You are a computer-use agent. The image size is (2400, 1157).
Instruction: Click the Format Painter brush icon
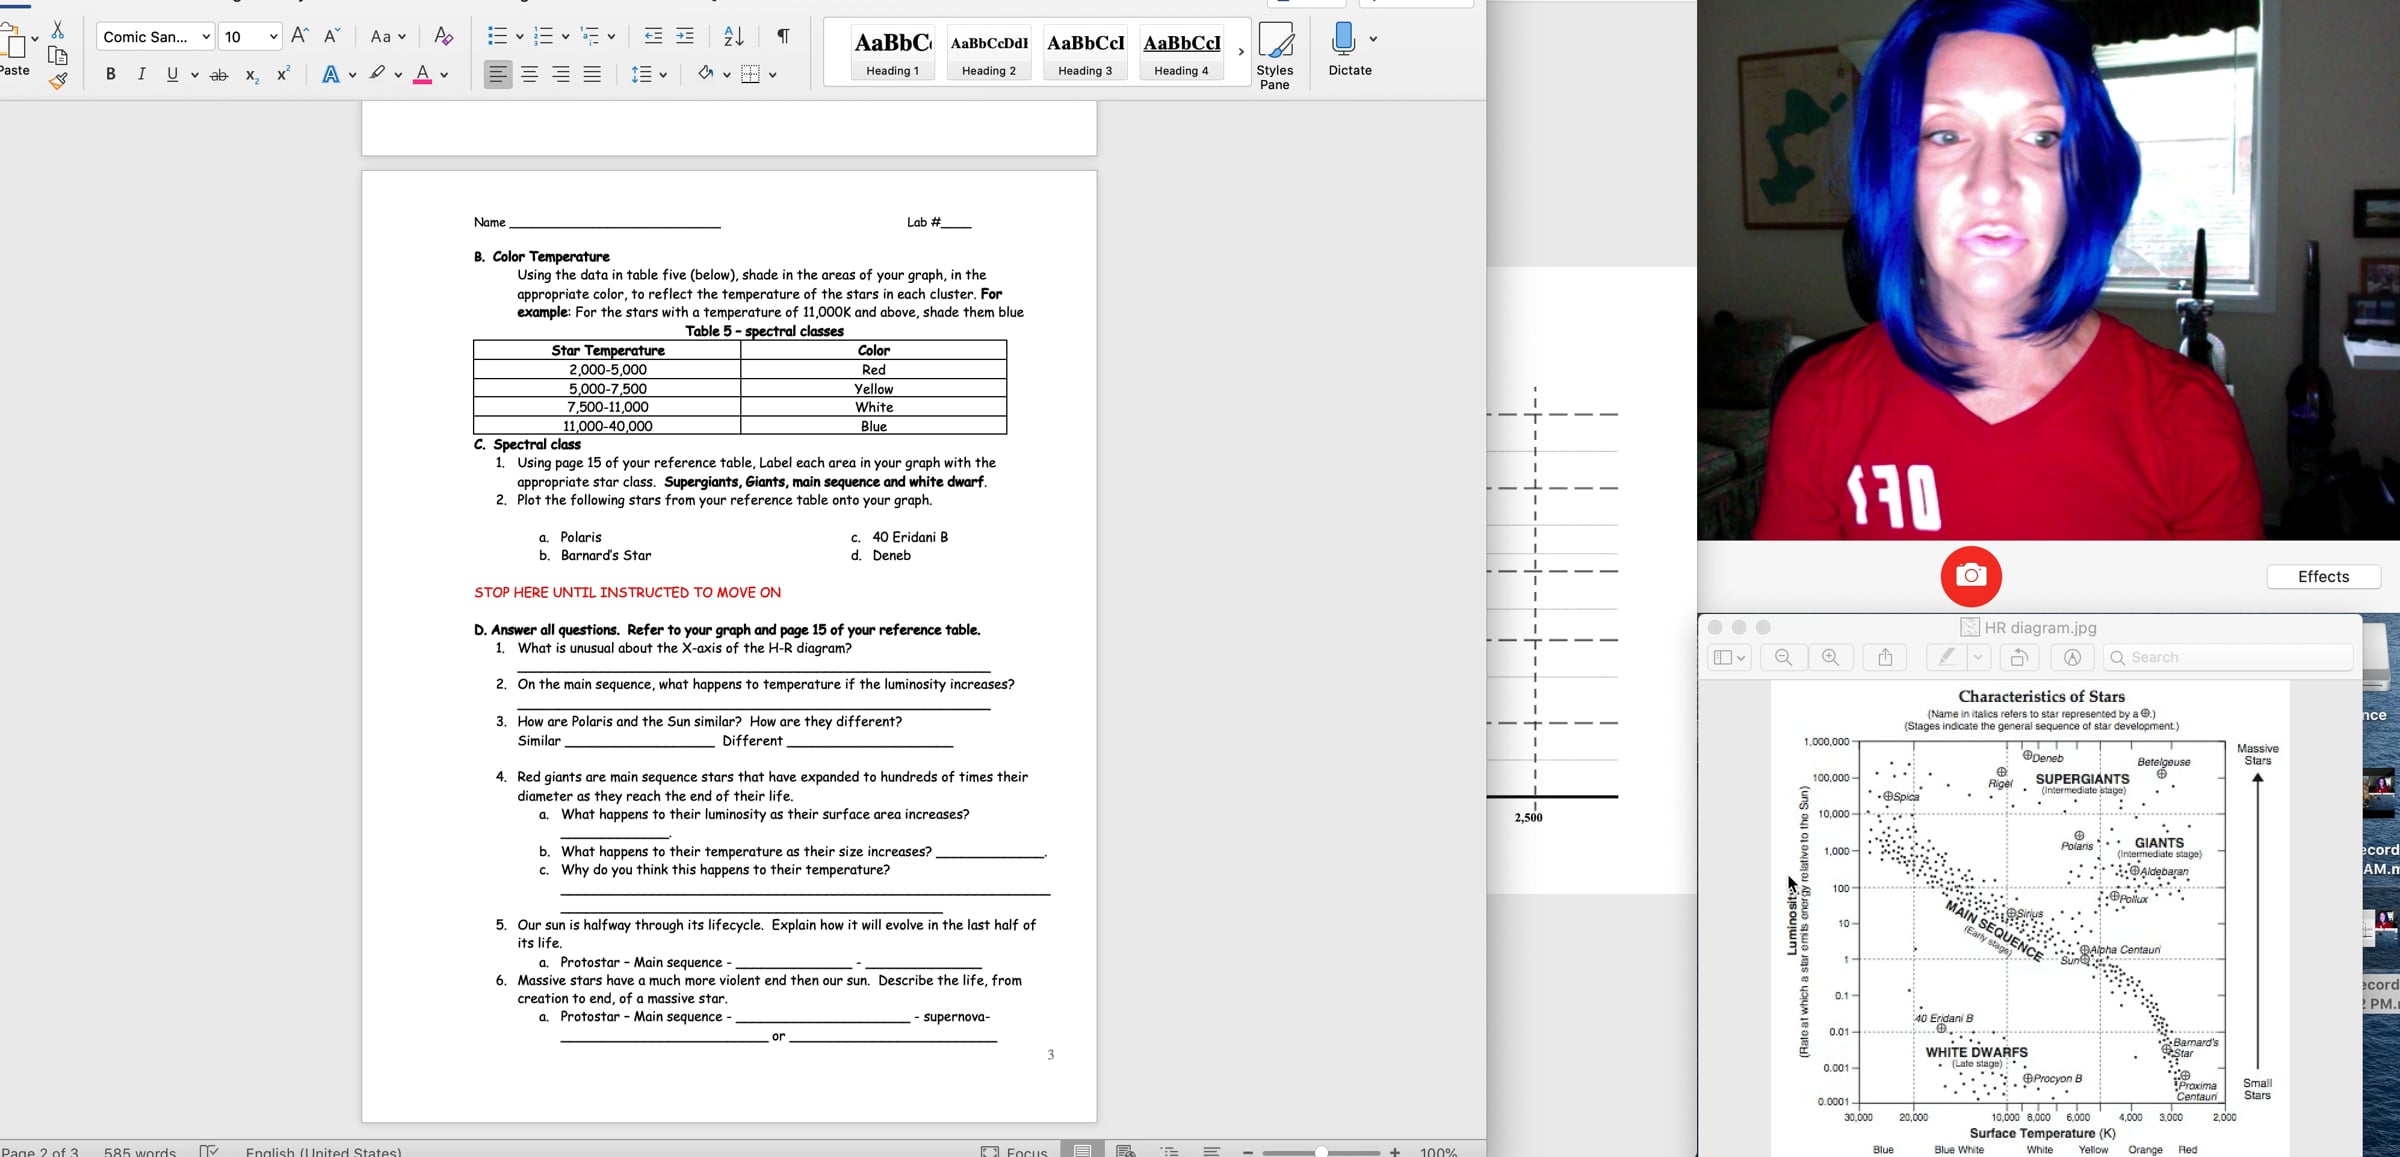[x=58, y=82]
